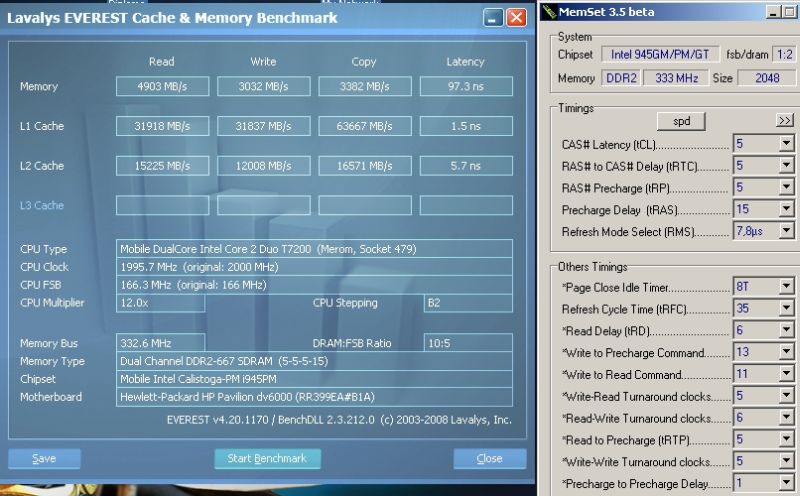Click the Memory Copy value 3382 MB/s
800x496 pixels.
[365, 86]
